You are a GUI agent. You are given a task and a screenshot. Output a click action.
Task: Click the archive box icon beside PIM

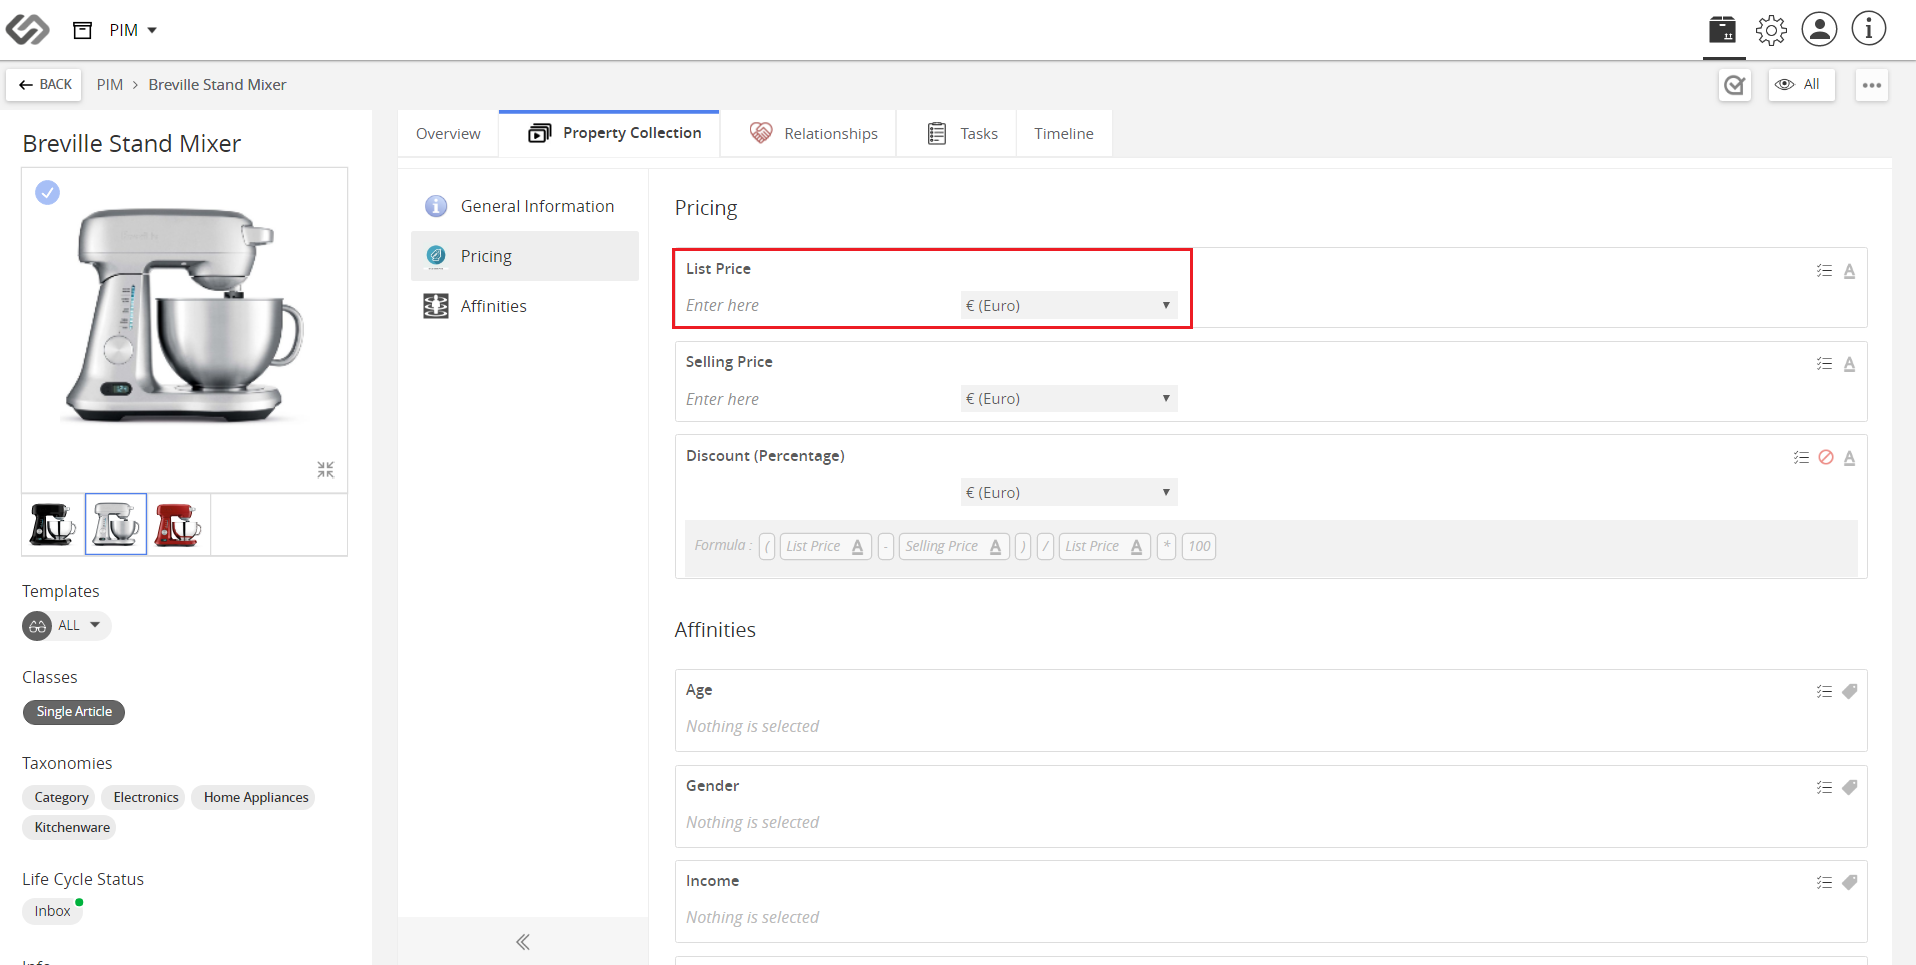pos(83,30)
